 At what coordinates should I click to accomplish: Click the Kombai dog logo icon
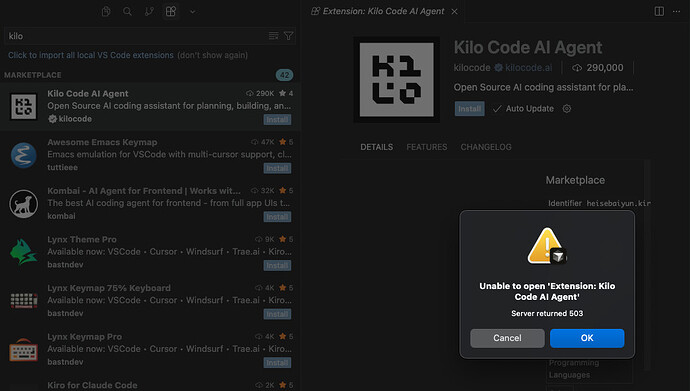[23, 204]
